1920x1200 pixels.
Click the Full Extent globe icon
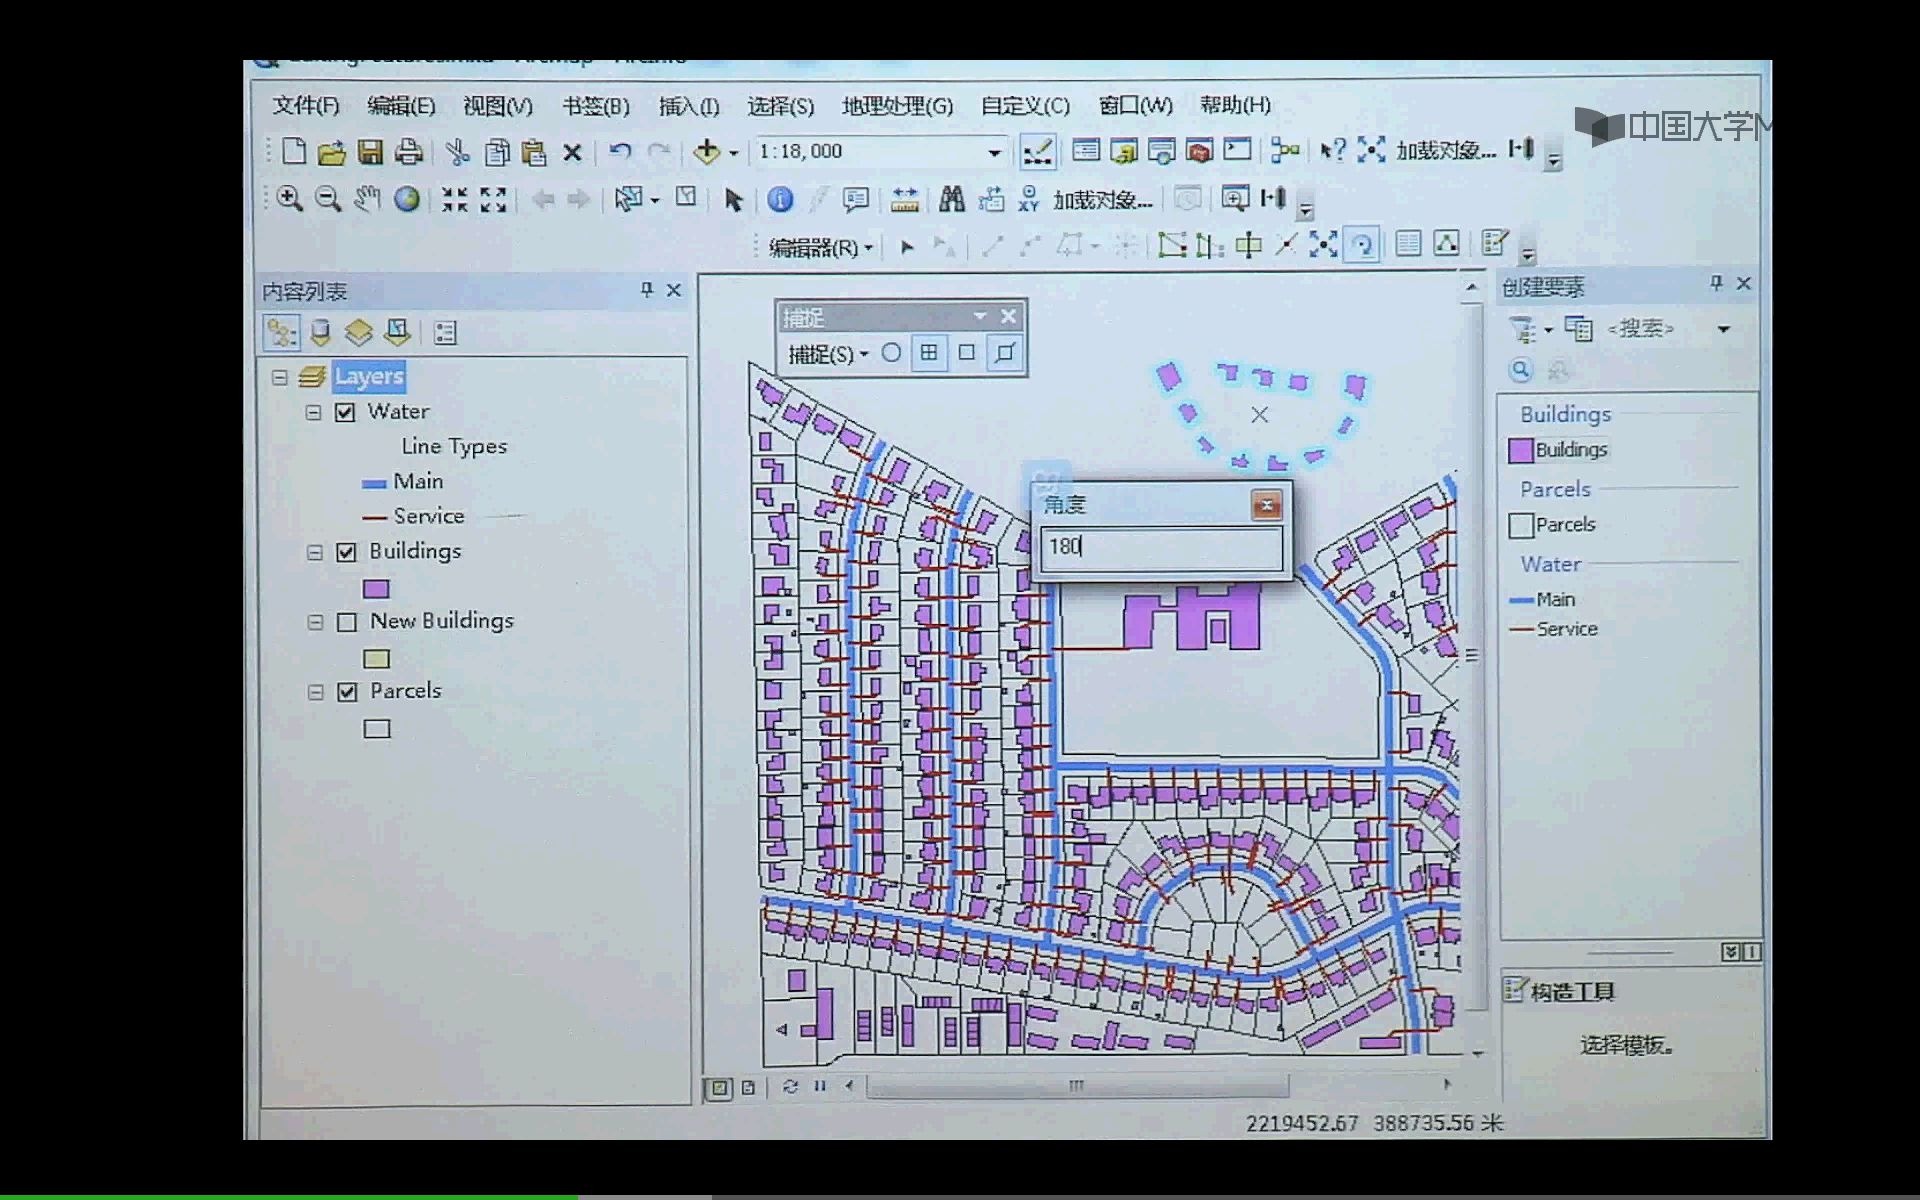(x=406, y=198)
